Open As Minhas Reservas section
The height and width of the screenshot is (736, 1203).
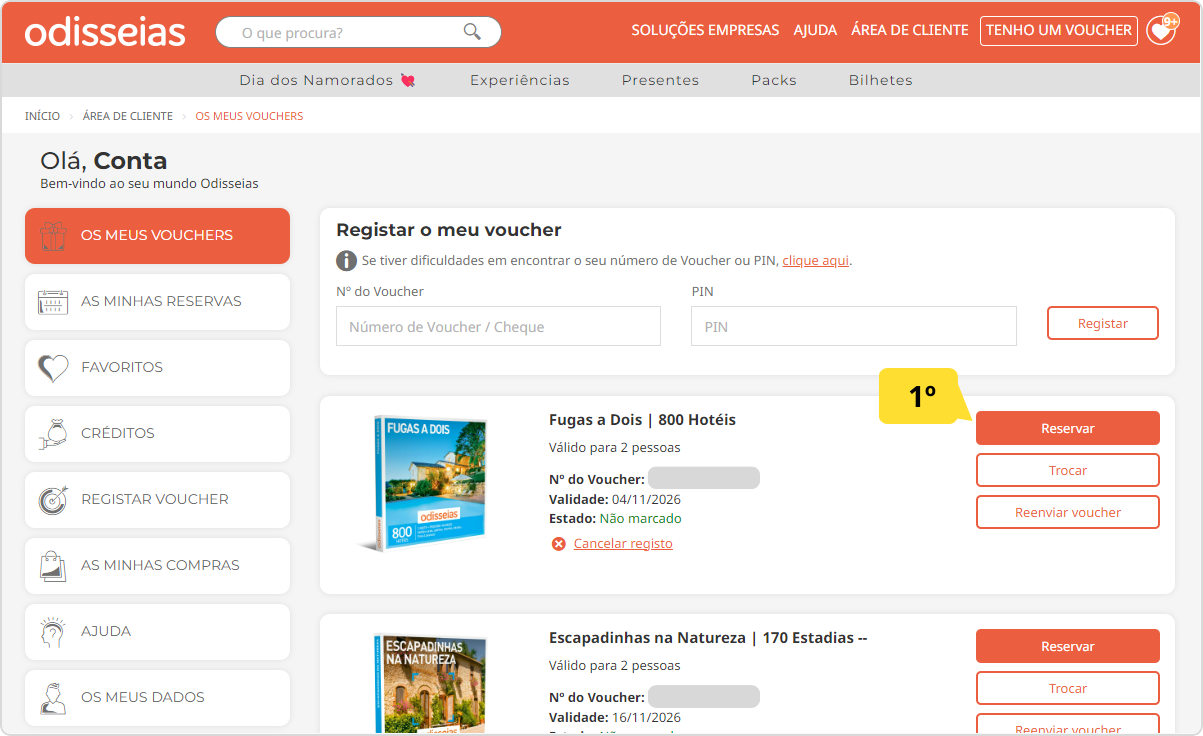[157, 302]
